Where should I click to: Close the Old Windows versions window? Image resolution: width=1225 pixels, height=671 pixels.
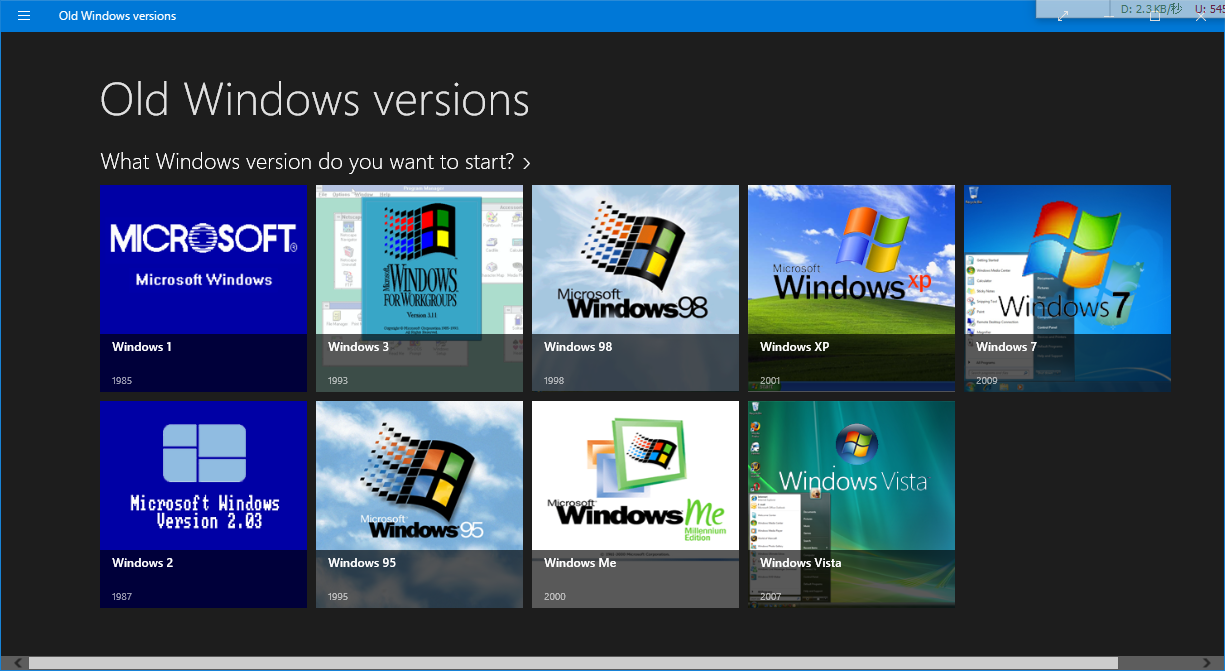coord(1201,16)
